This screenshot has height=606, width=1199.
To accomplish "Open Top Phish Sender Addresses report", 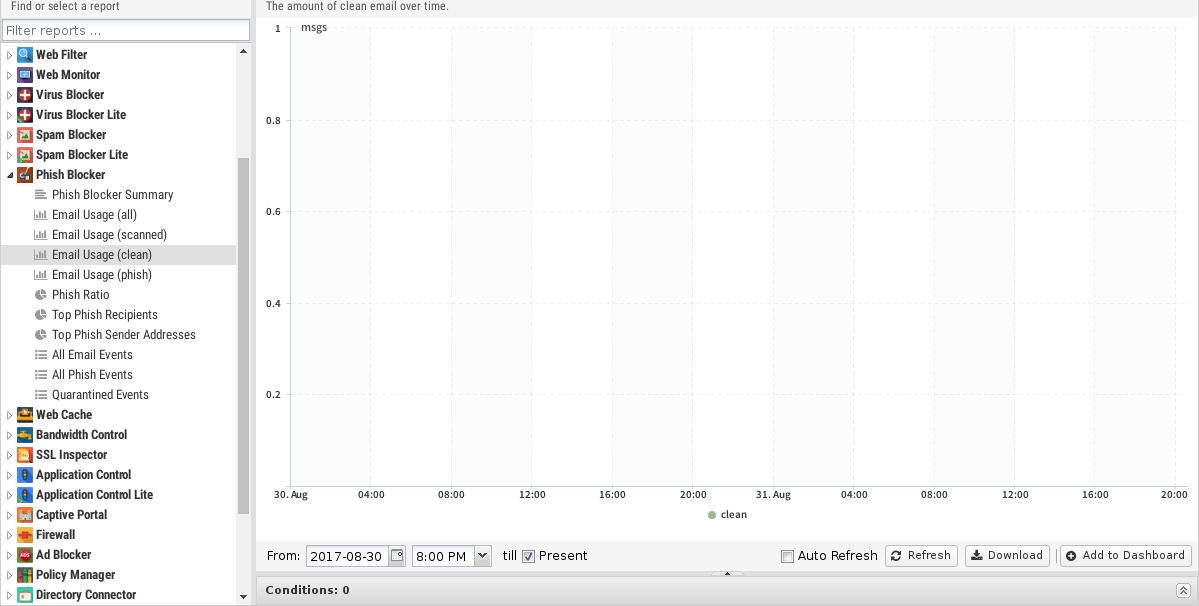I will (x=124, y=335).
